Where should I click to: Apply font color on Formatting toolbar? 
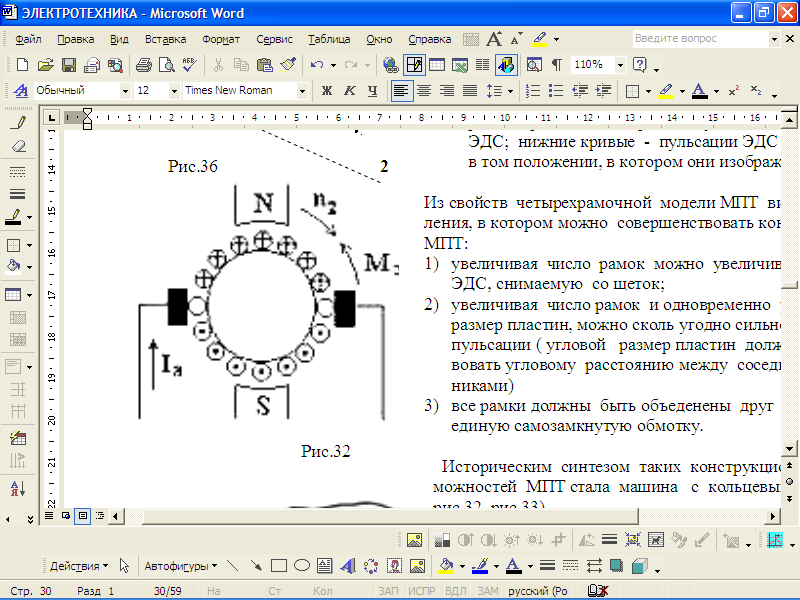(x=699, y=91)
